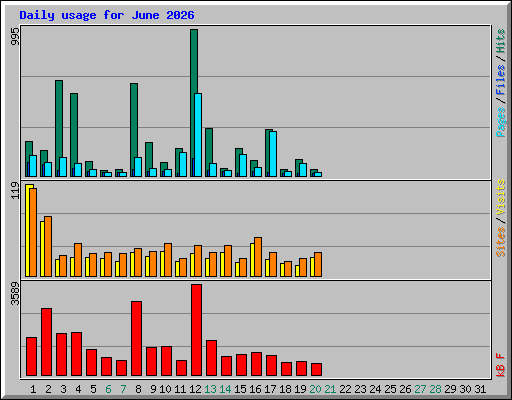This screenshot has width=512, height=400.
Task: Click green weekend day label 20
Action: click(x=315, y=389)
